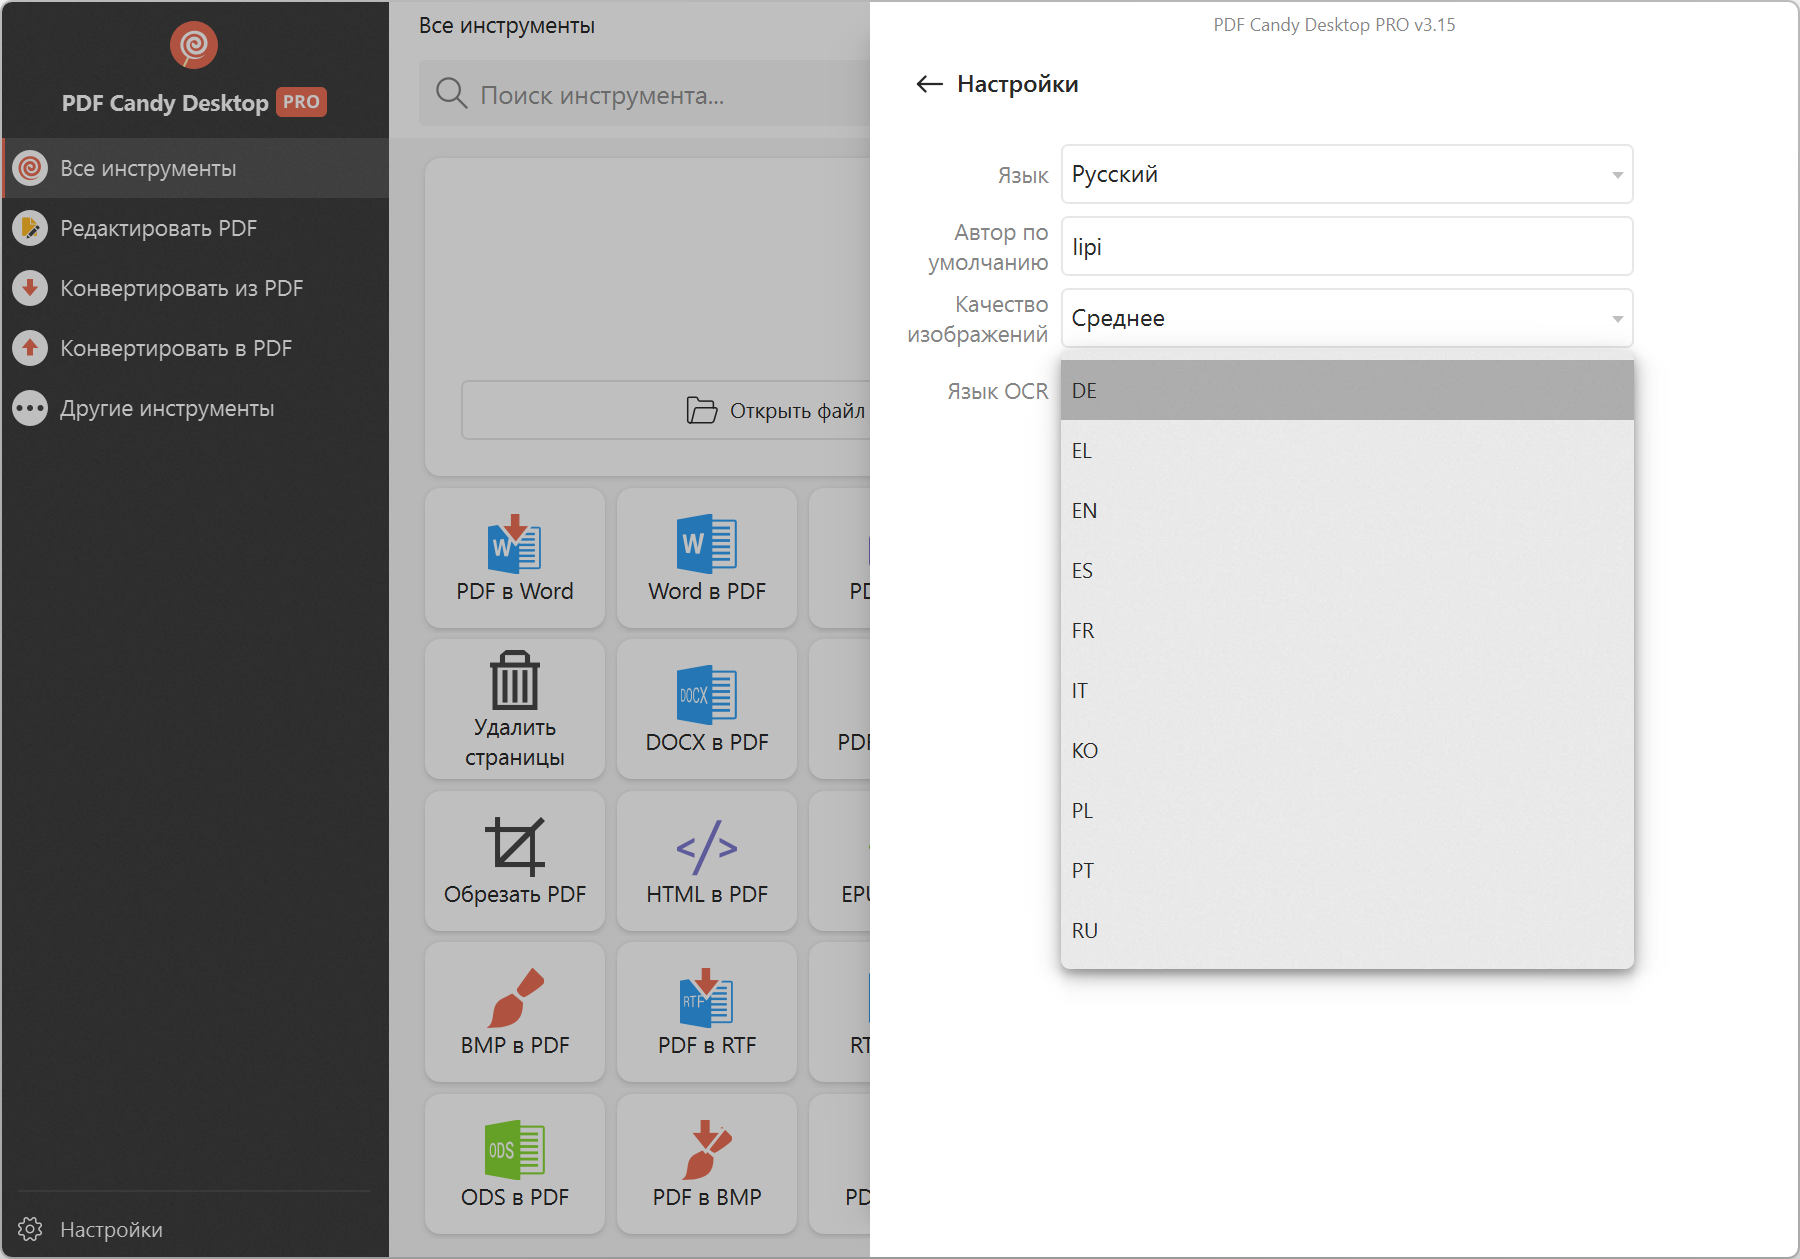Open the ODS в PDF tool
The image size is (1800, 1259).
pos(515,1164)
